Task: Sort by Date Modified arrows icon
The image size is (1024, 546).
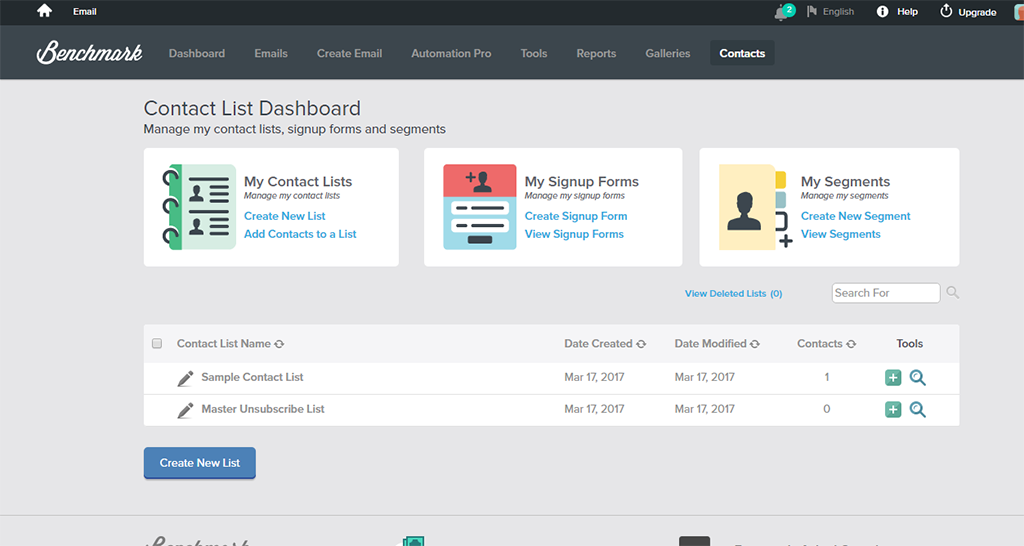Action: 755,344
